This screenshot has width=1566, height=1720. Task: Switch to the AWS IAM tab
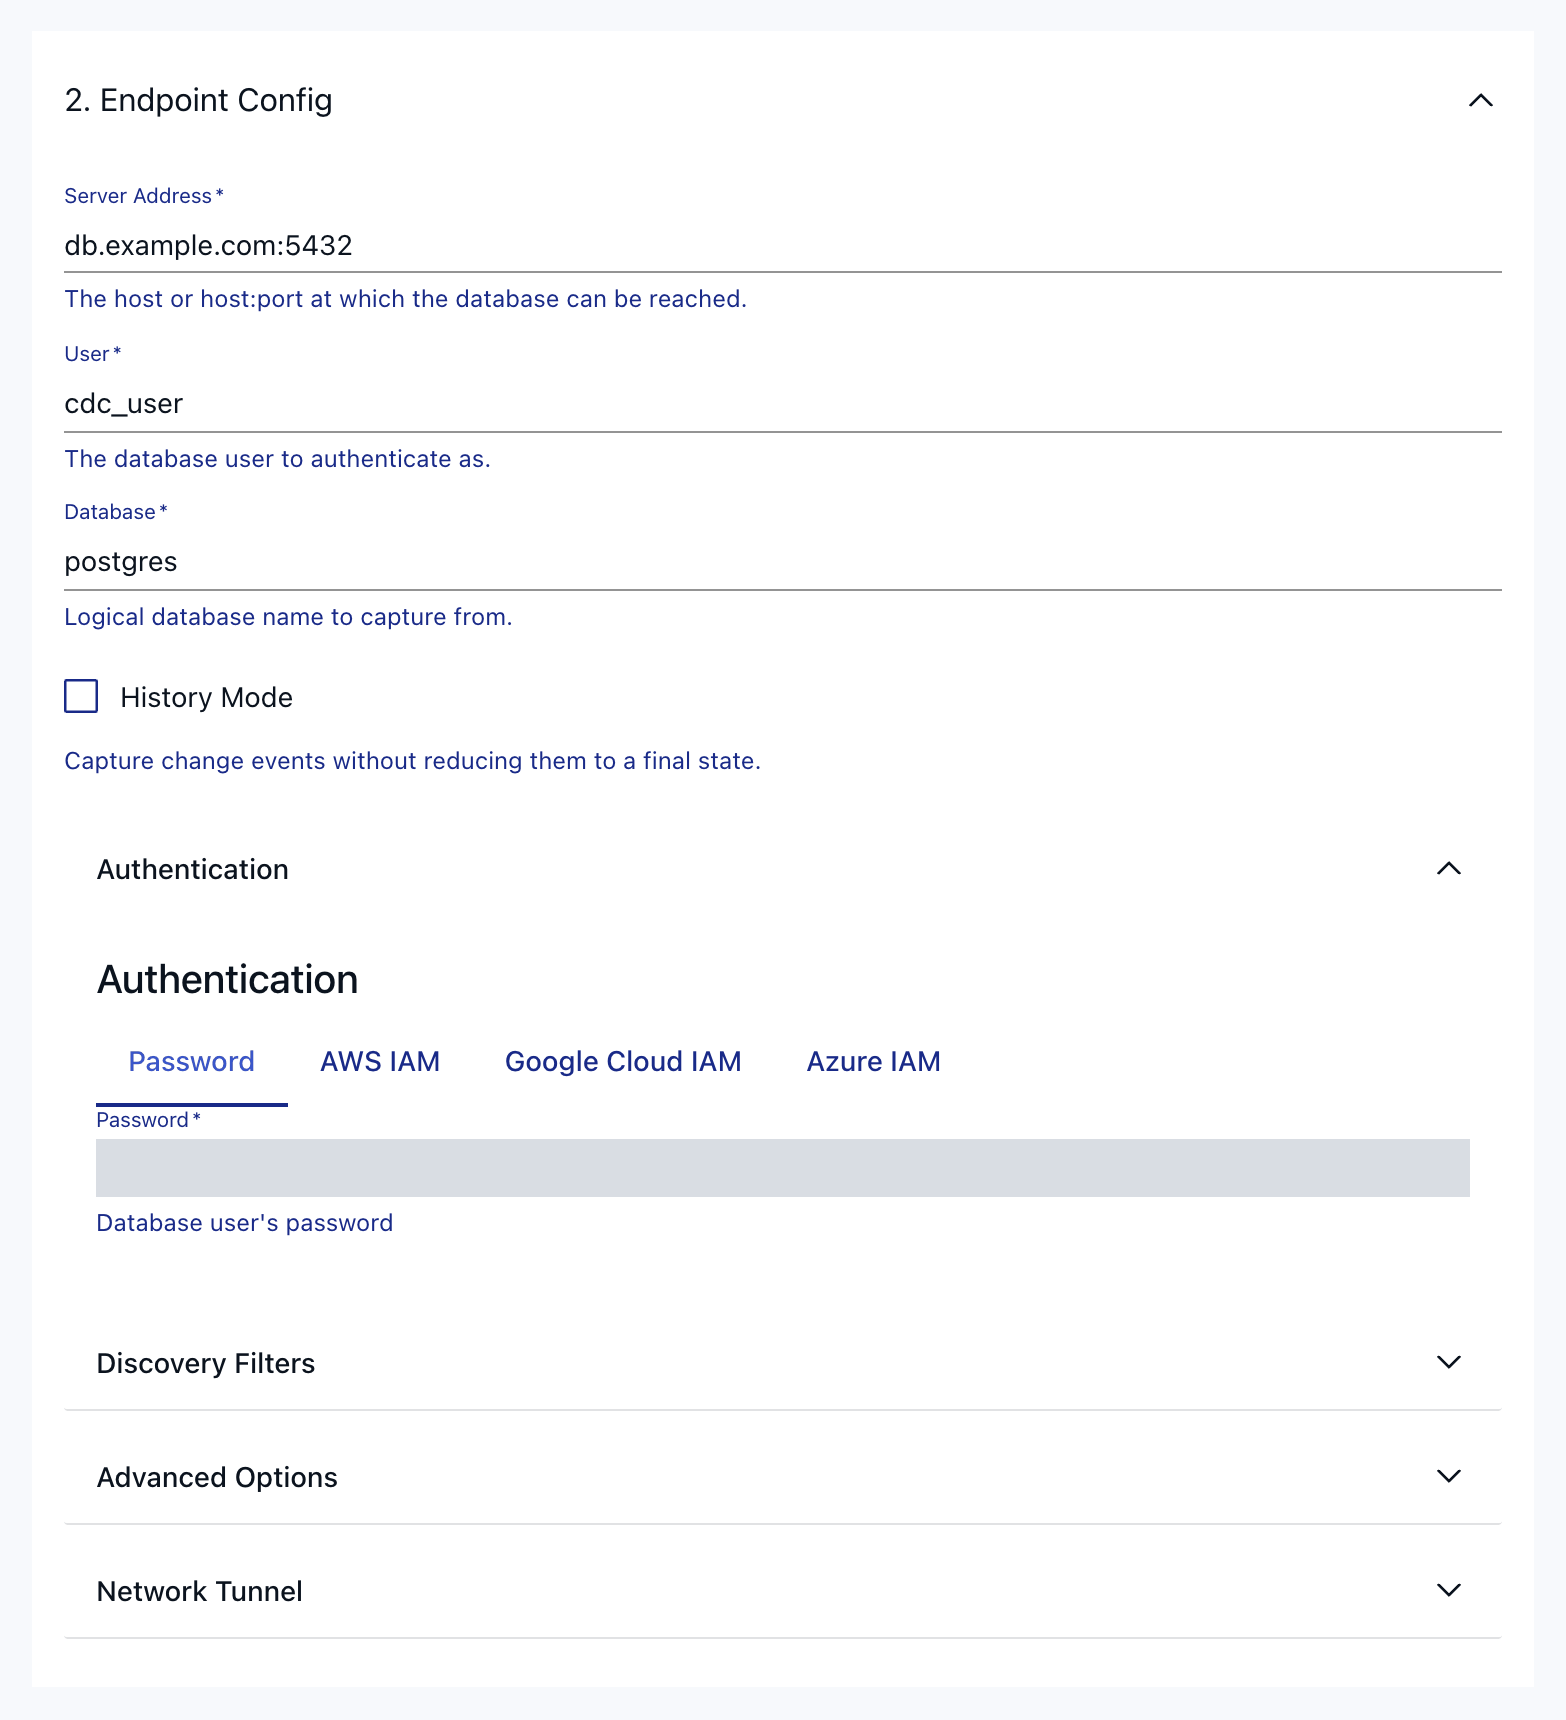(380, 1062)
